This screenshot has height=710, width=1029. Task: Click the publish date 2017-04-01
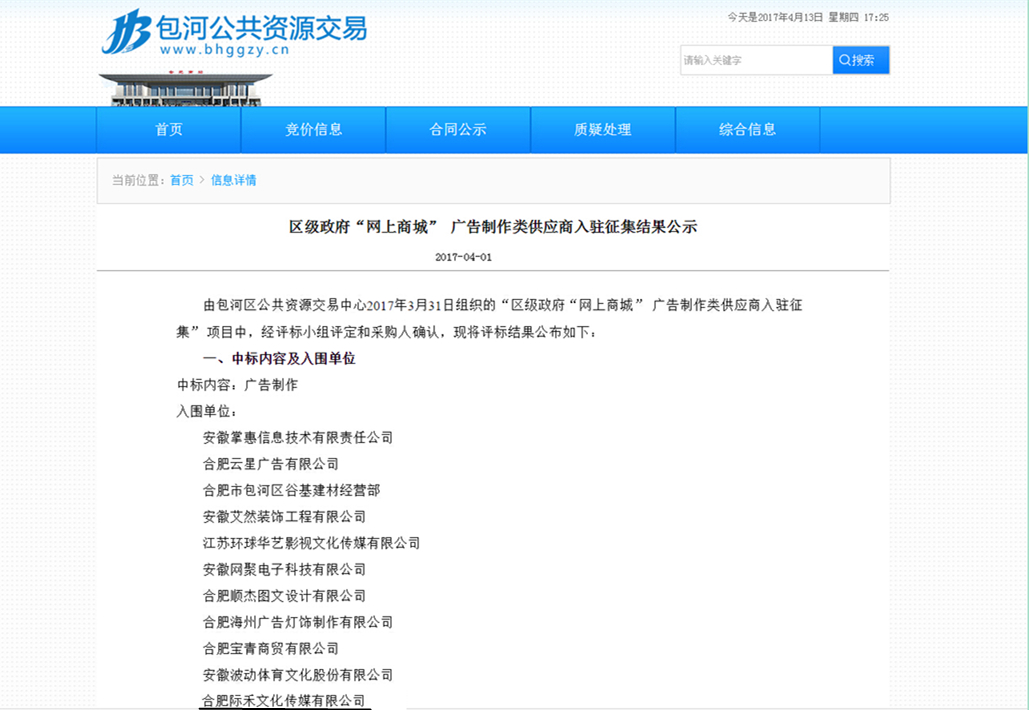click(463, 257)
